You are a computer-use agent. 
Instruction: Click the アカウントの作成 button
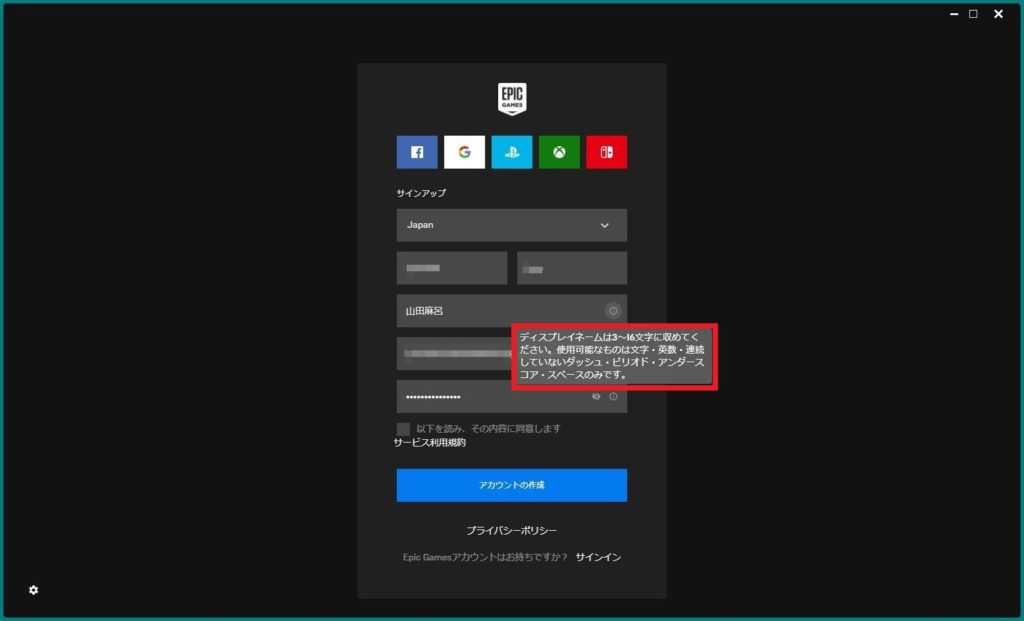click(x=512, y=485)
